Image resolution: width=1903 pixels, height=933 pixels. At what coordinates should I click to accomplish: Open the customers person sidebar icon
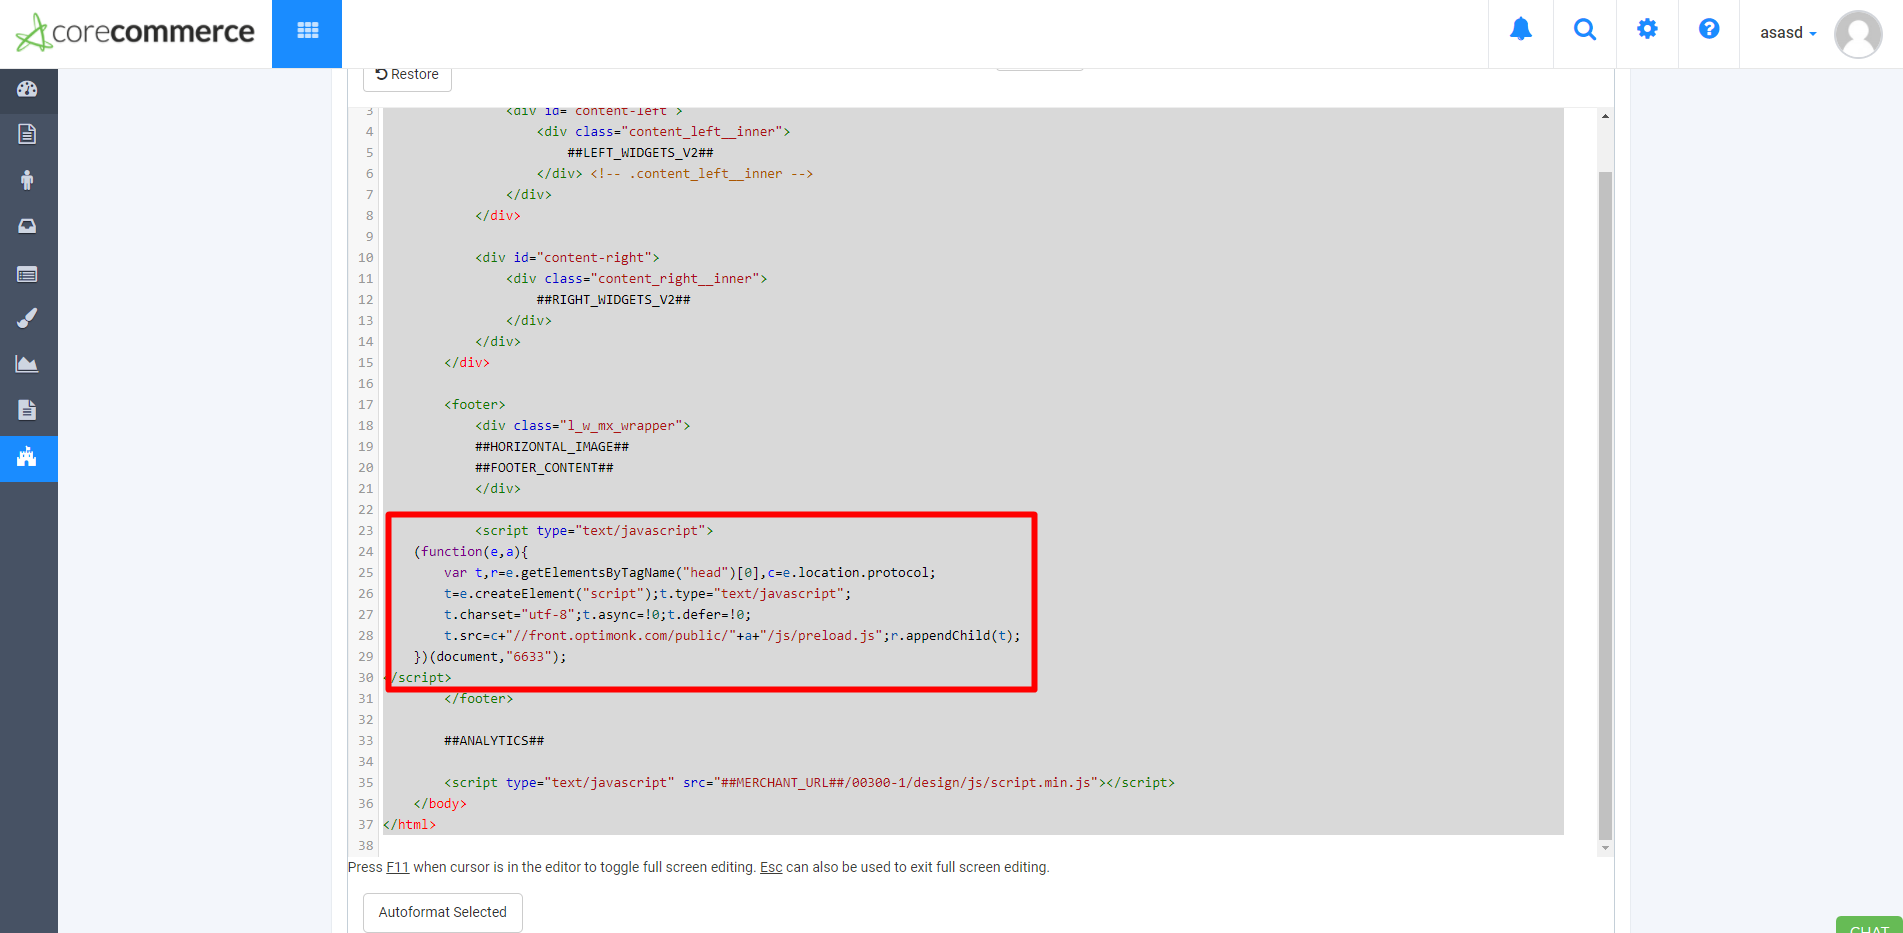27,180
